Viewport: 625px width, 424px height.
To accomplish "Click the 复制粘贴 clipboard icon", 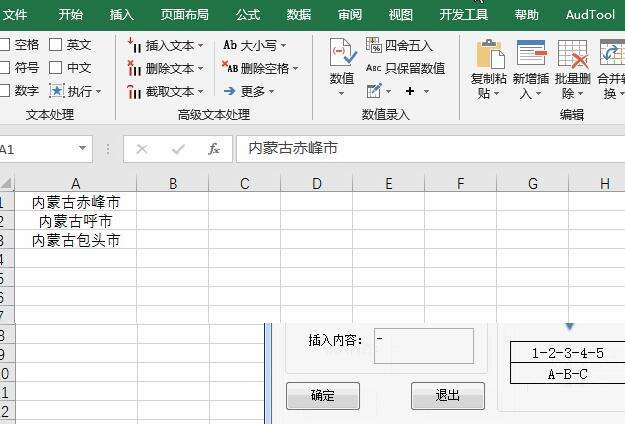I will click(490, 54).
